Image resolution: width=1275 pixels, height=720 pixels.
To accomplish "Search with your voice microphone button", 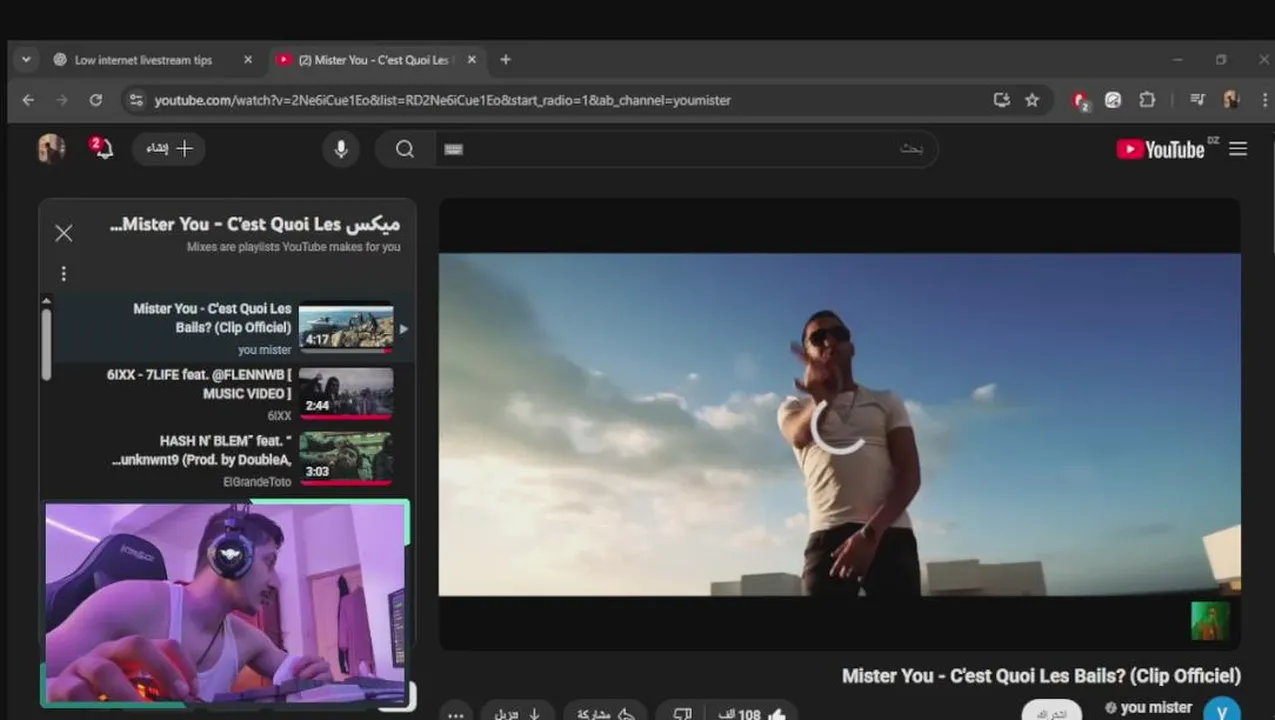I will pos(341,149).
